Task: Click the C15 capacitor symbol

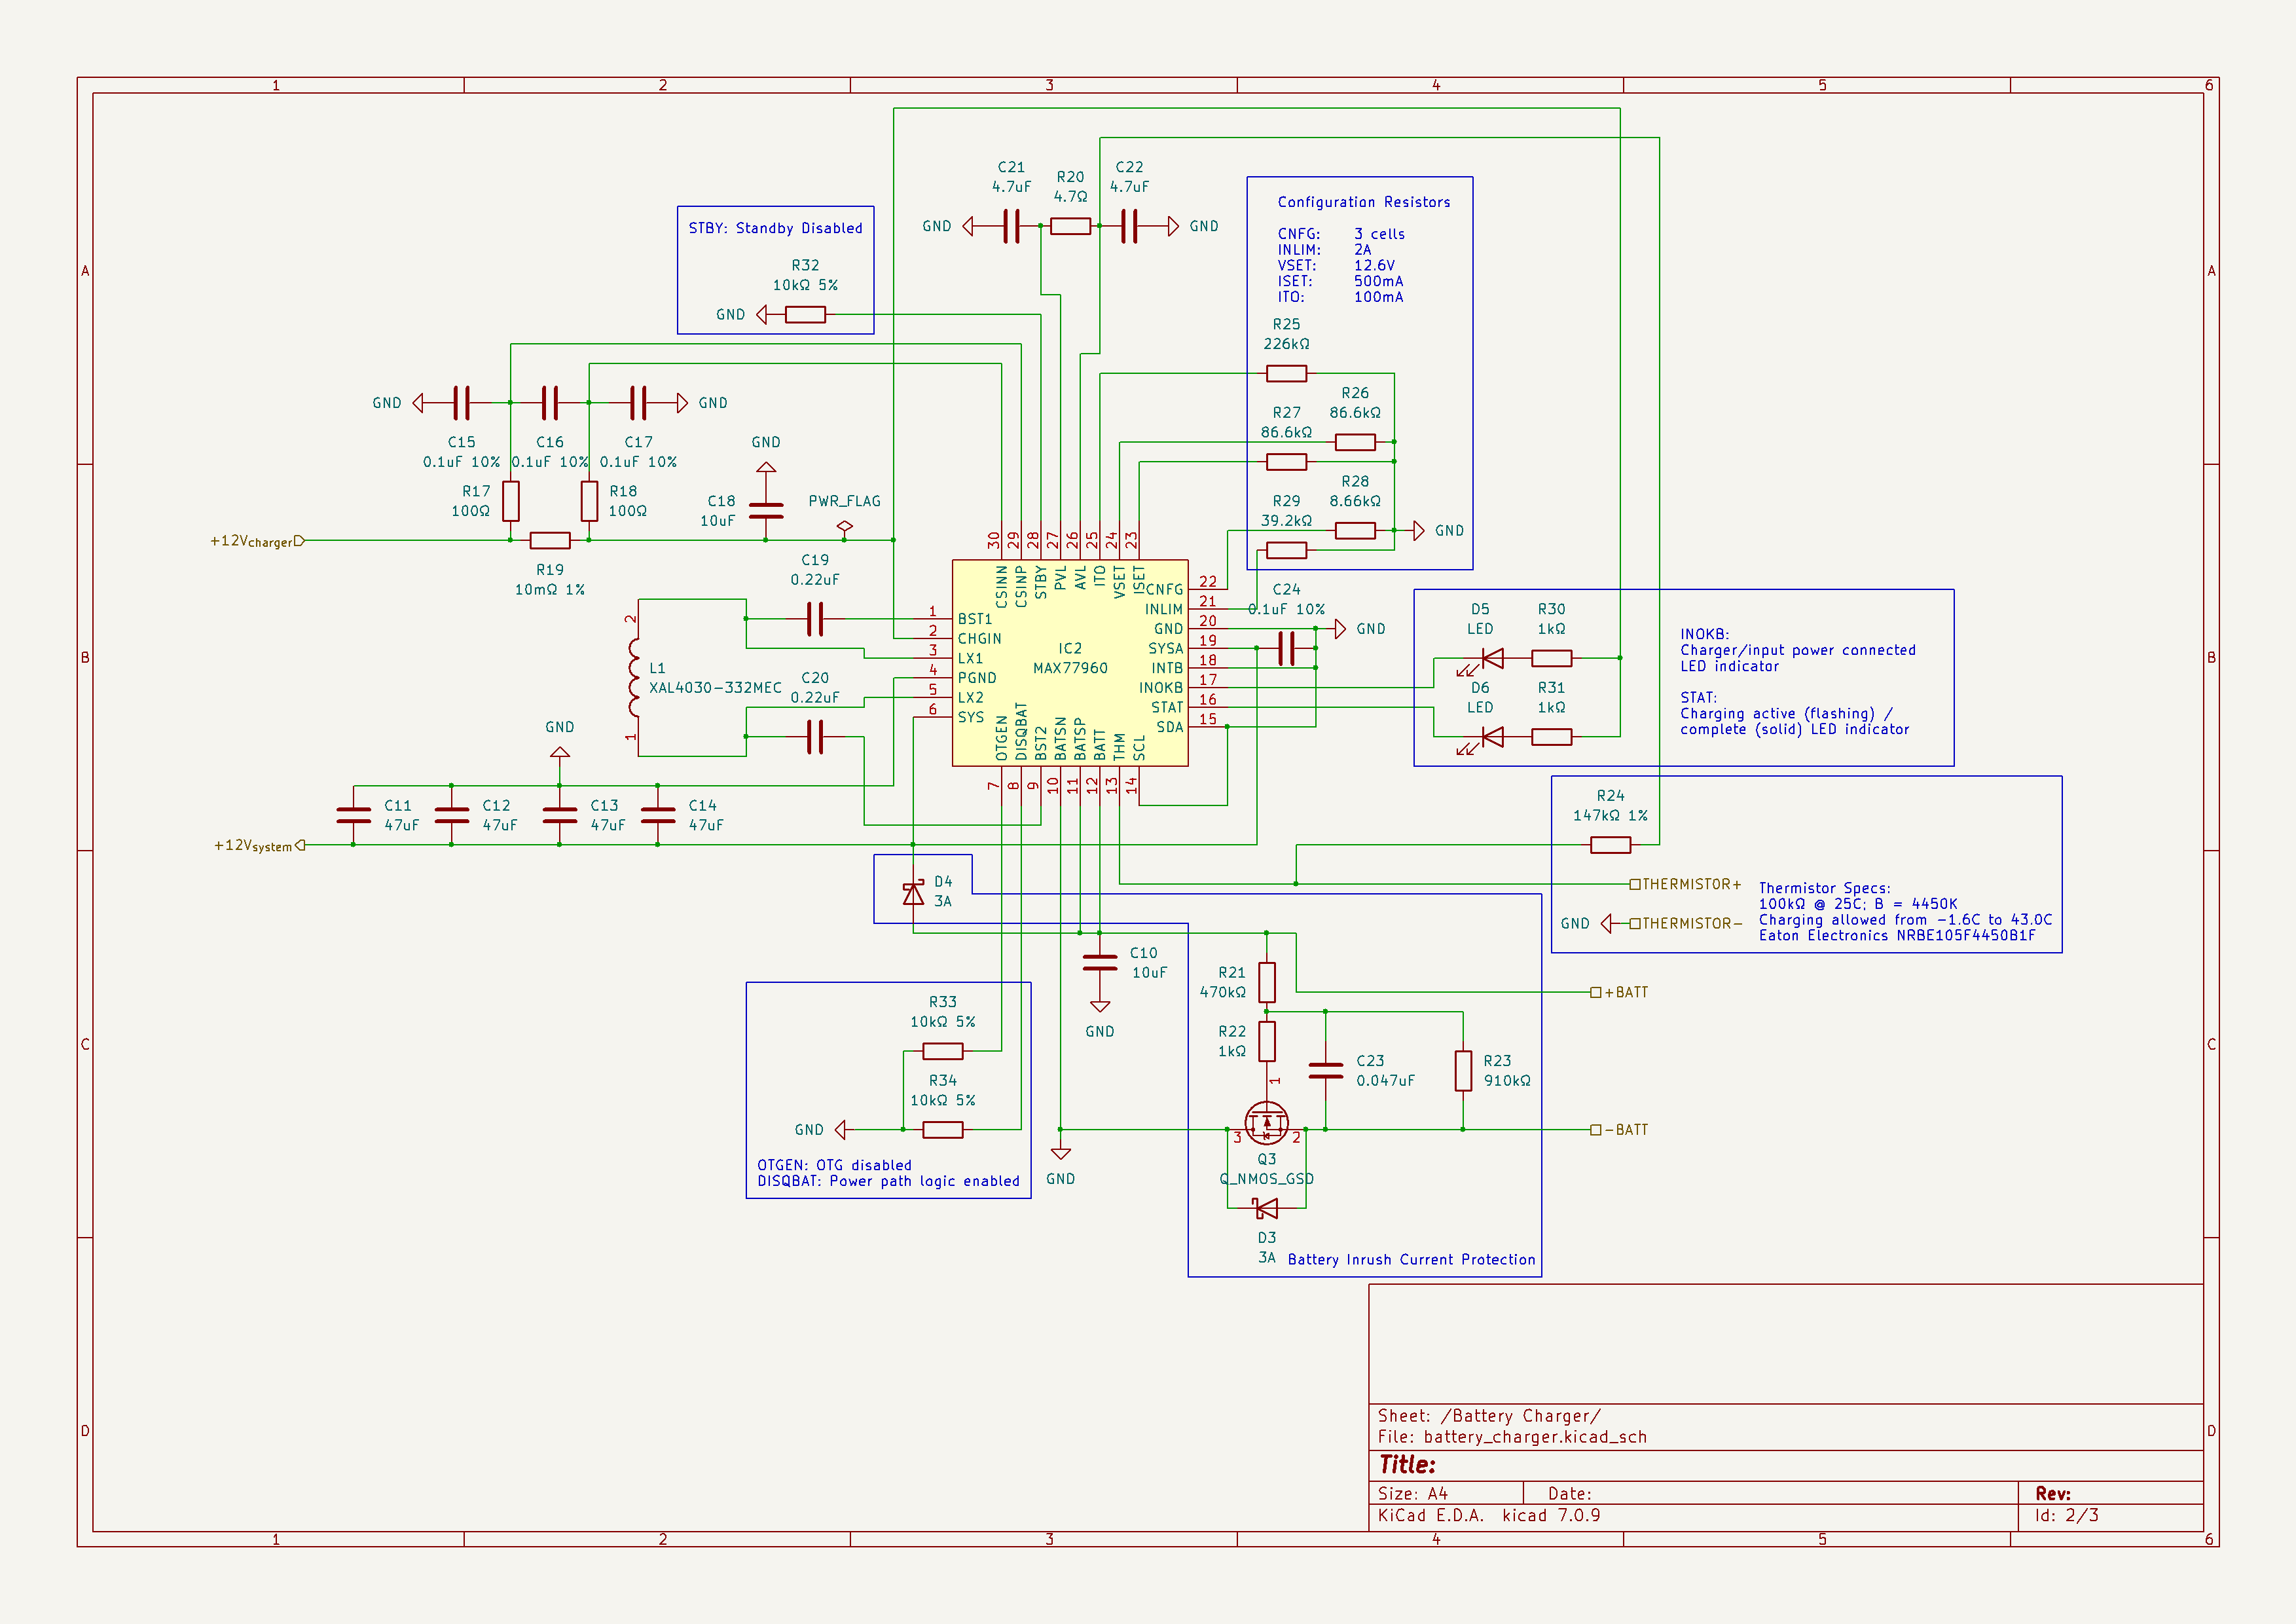Action: [461, 403]
